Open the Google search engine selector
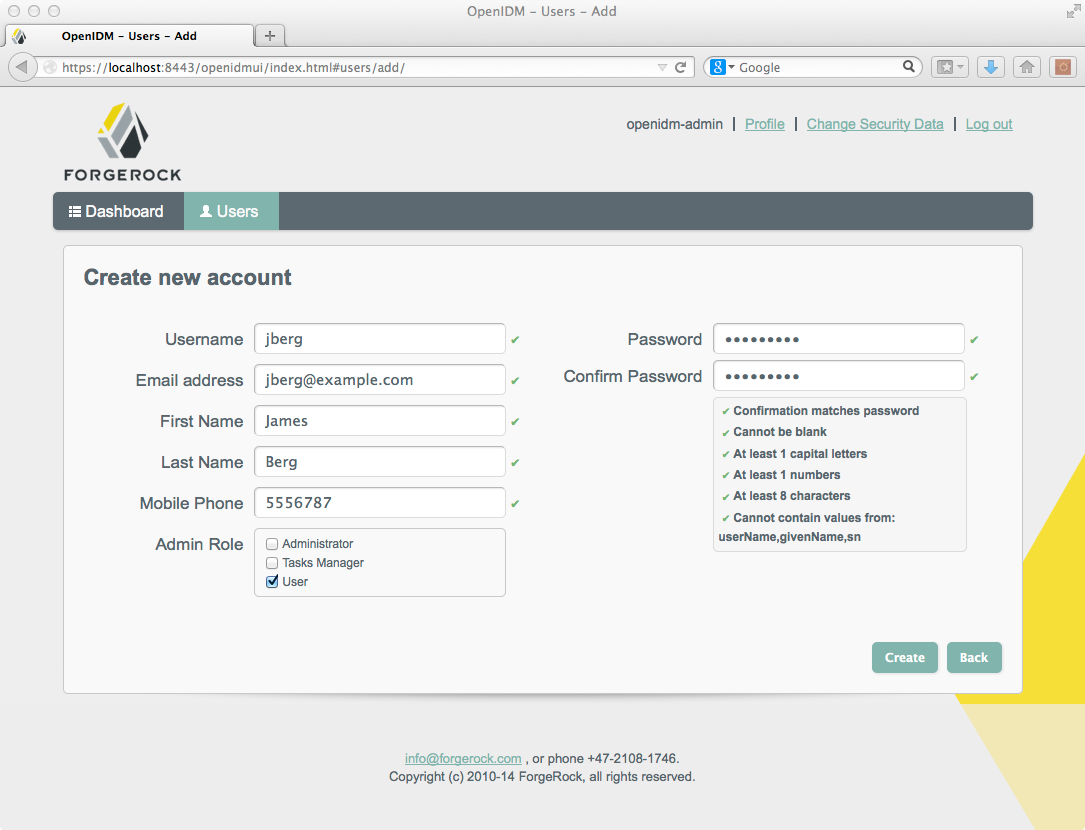The height and width of the screenshot is (830, 1085). pyautogui.click(x=722, y=67)
